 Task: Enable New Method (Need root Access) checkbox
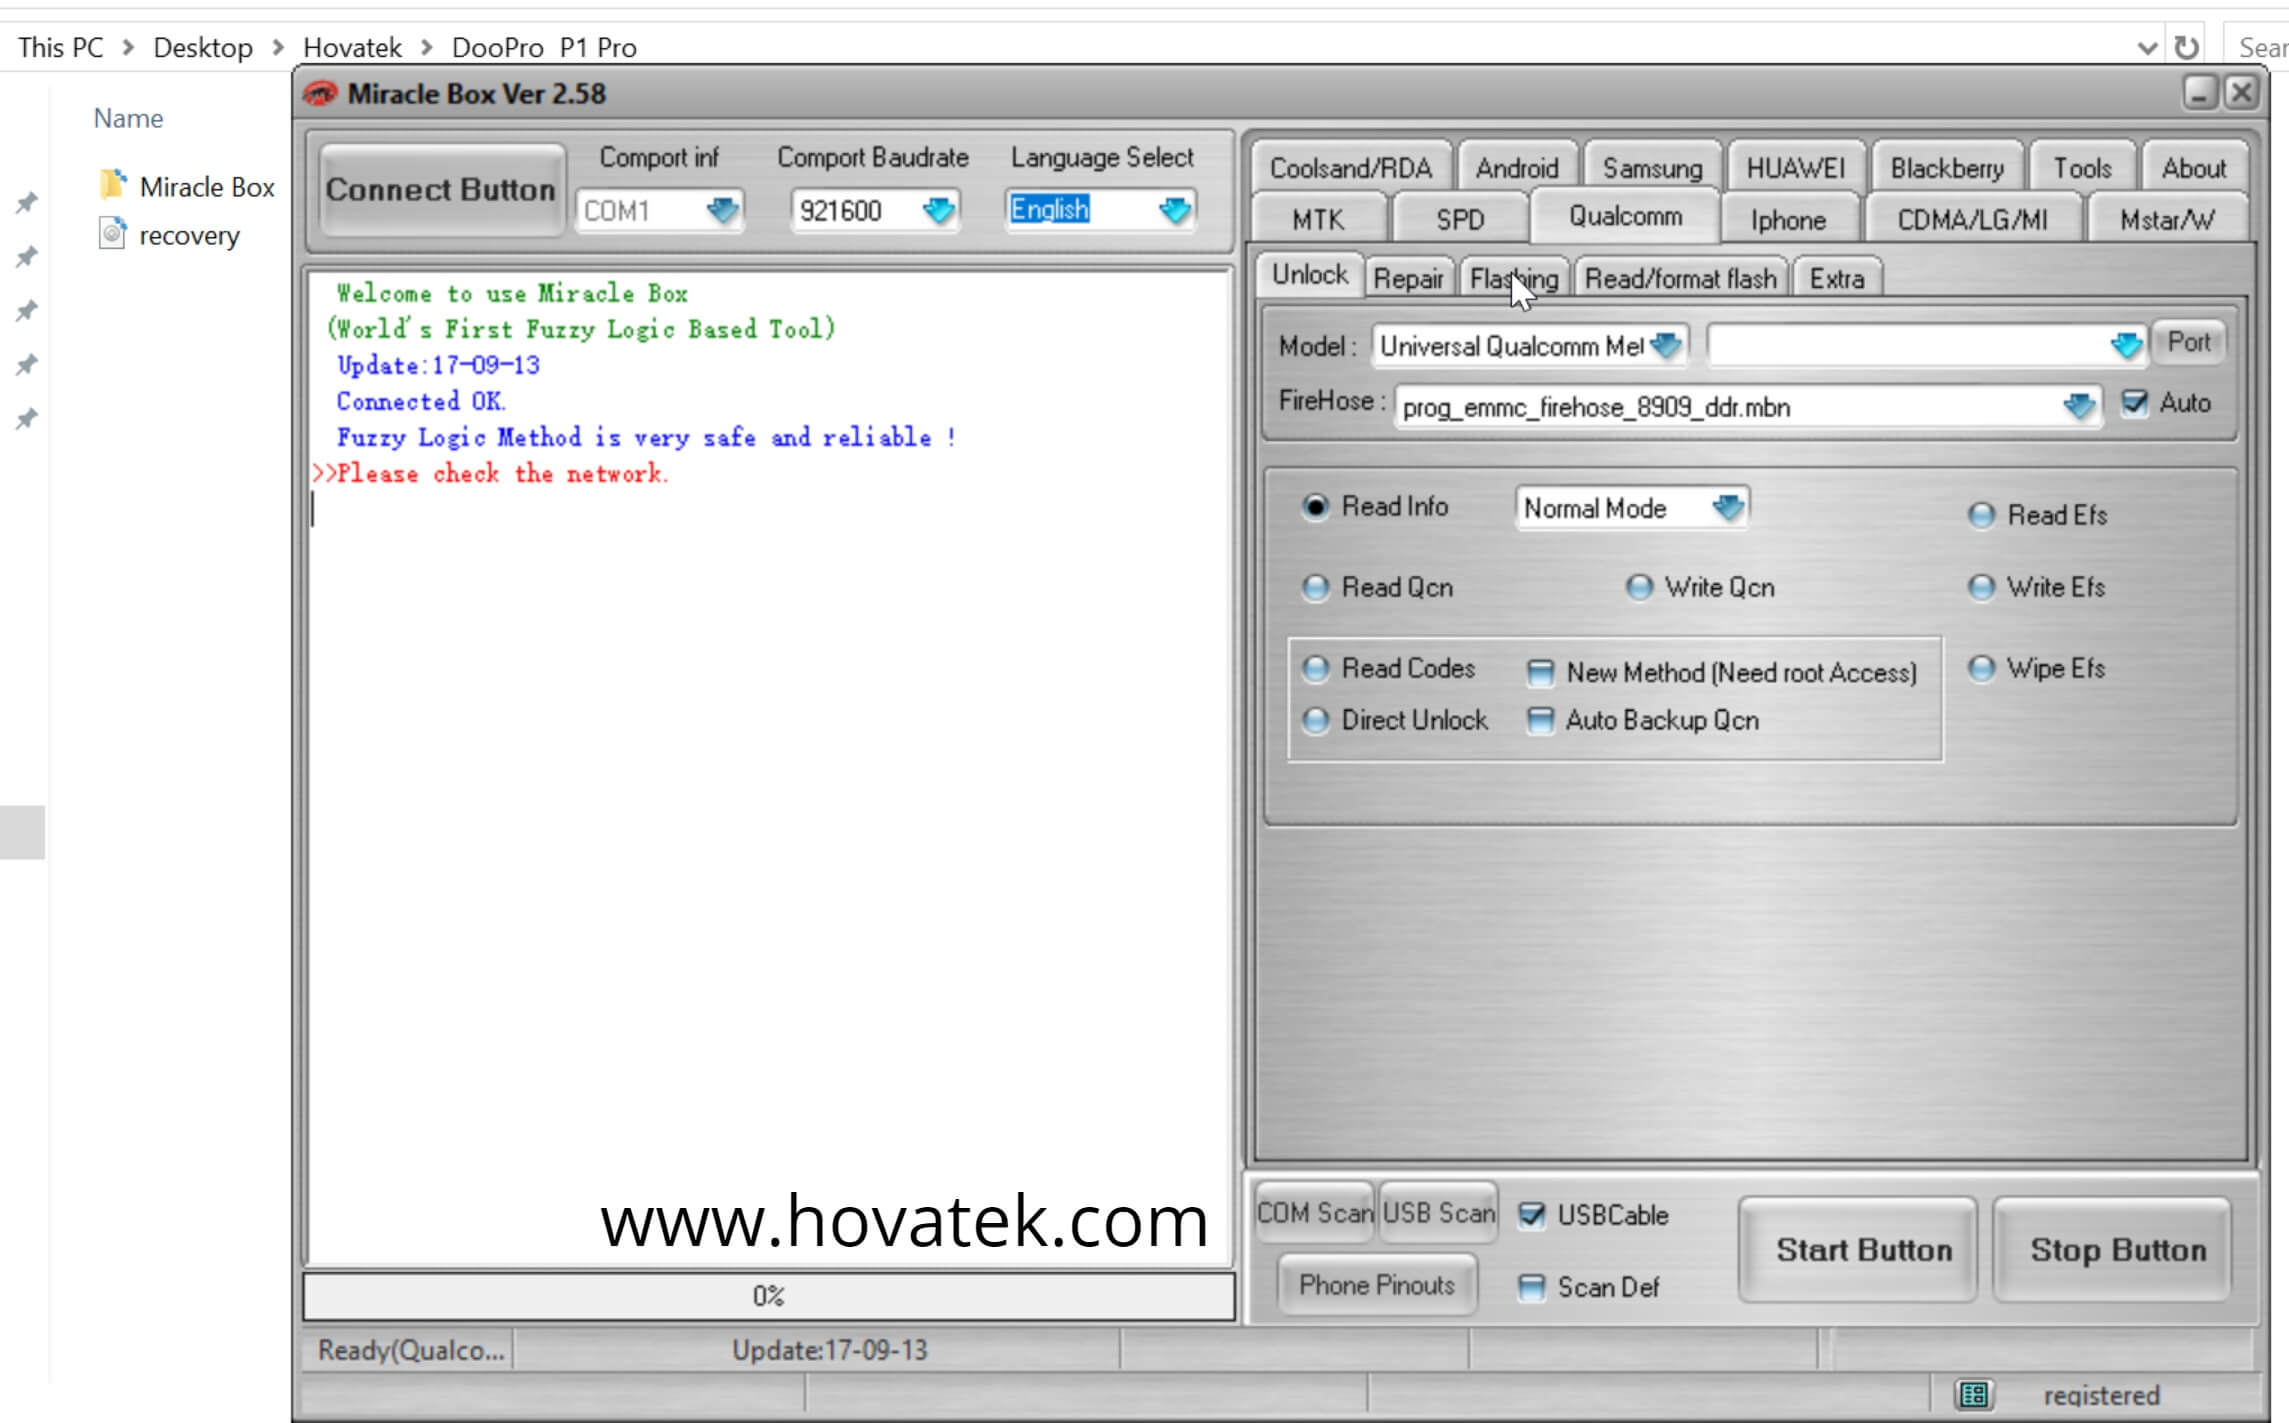coord(1540,673)
